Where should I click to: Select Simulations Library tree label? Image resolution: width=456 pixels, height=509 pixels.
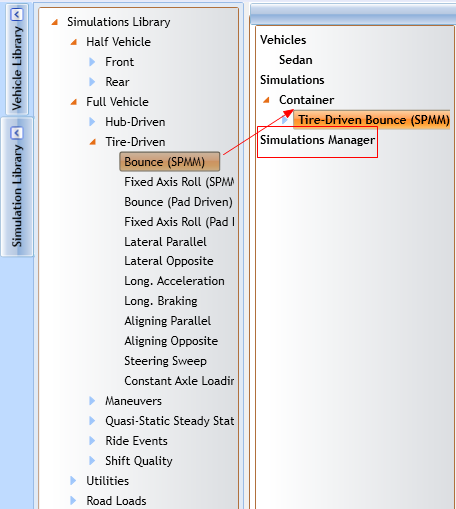point(119,22)
